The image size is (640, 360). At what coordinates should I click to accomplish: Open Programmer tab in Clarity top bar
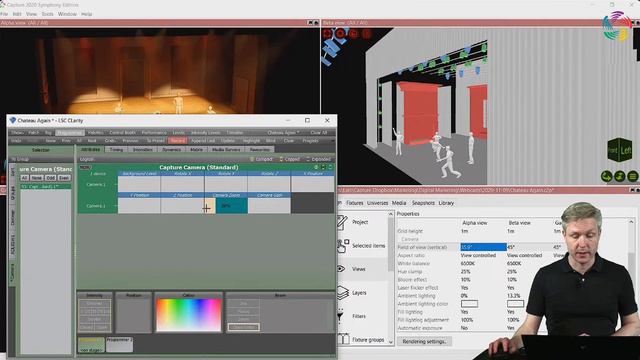coord(69,133)
